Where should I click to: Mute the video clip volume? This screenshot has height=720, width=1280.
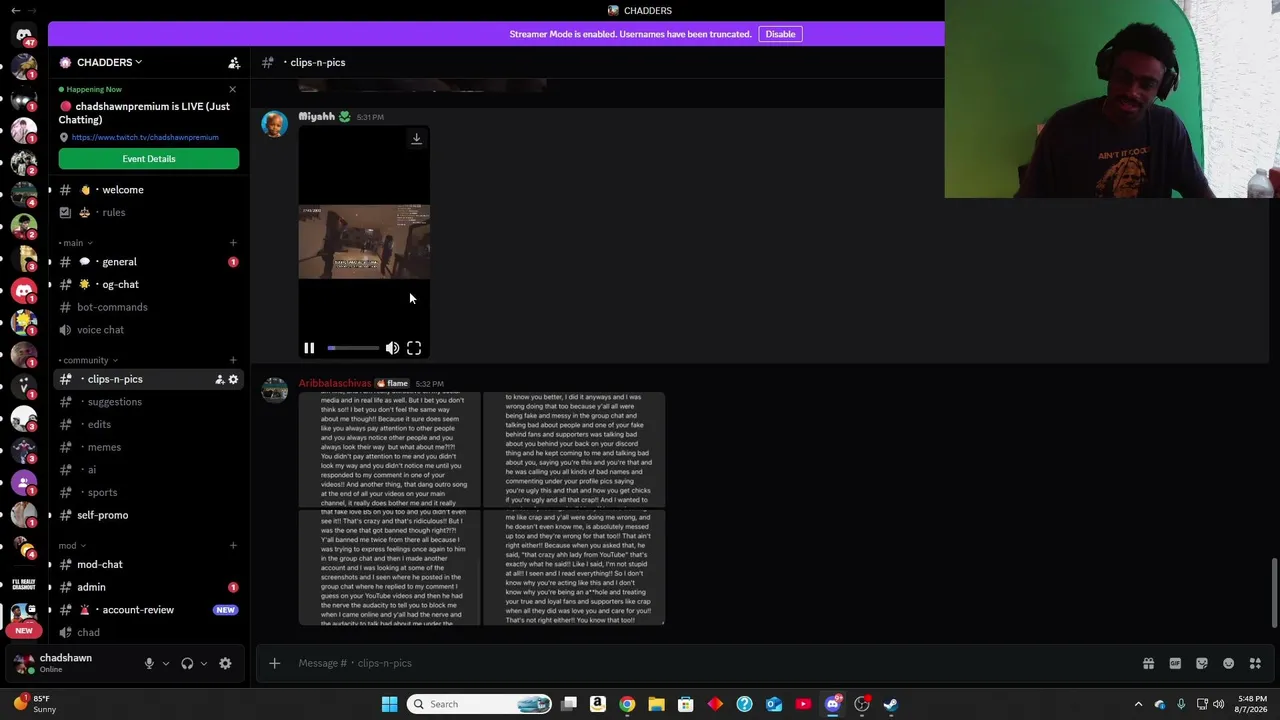(x=392, y=348)
